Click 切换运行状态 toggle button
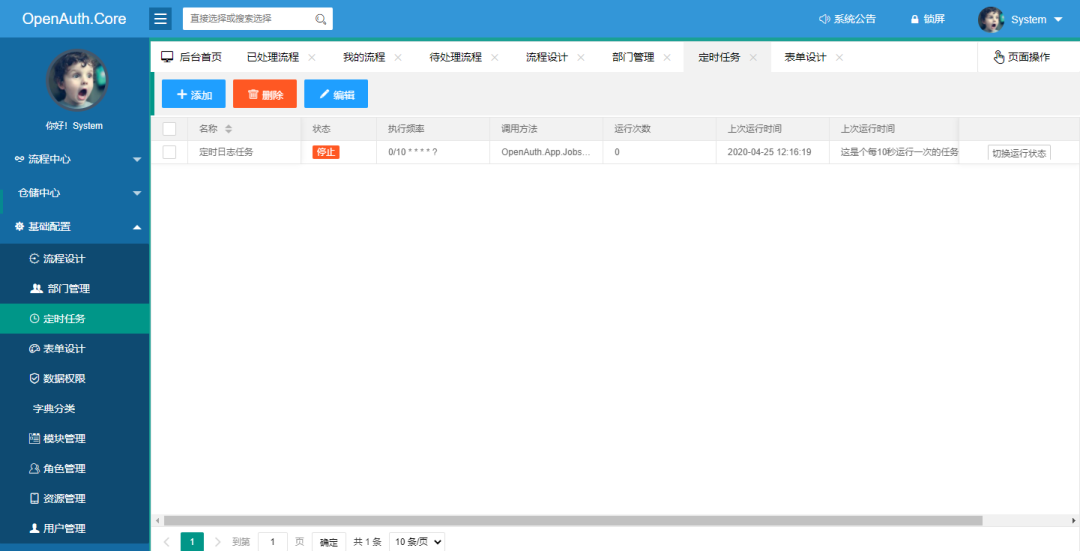1080x551 pixels. (1019, 153)
